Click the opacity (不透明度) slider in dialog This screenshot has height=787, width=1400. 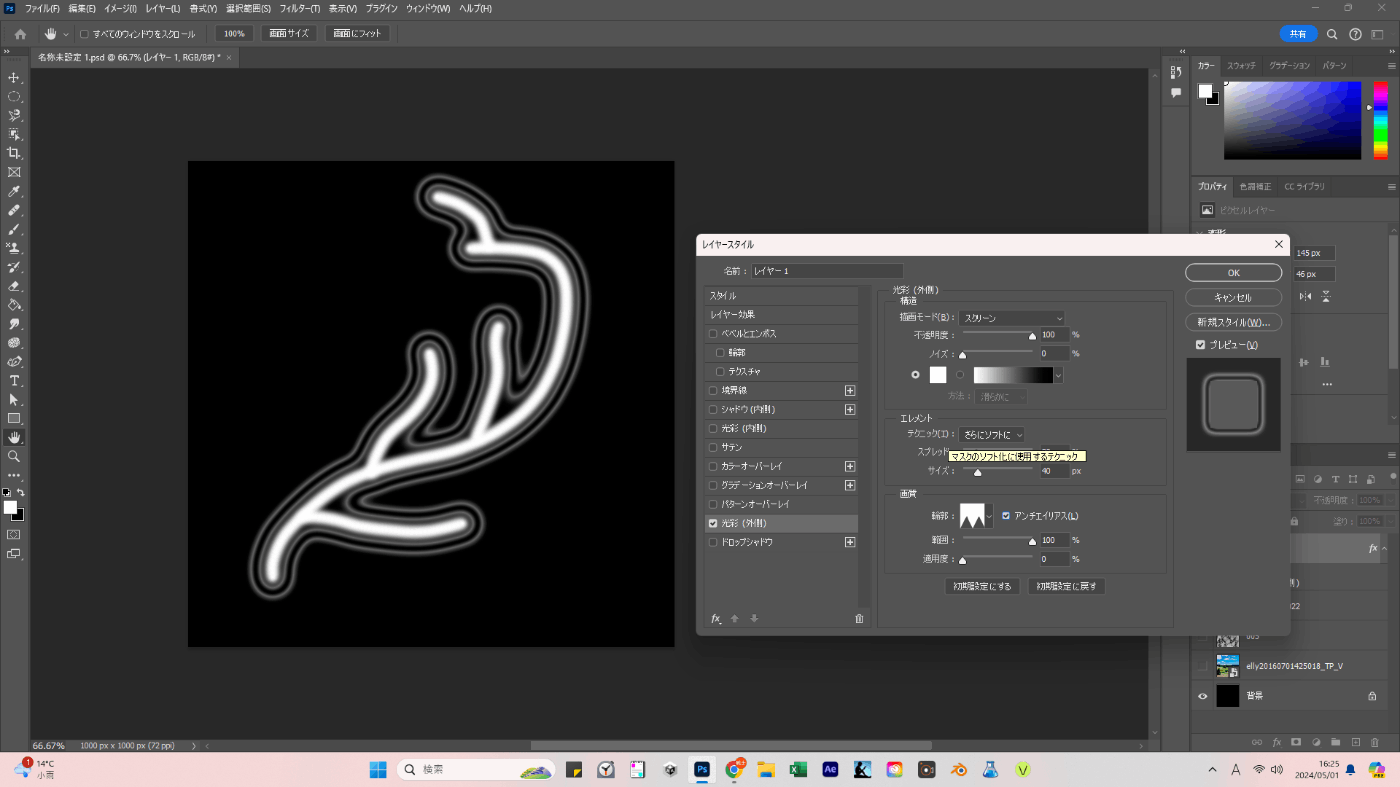click(998, 335)
